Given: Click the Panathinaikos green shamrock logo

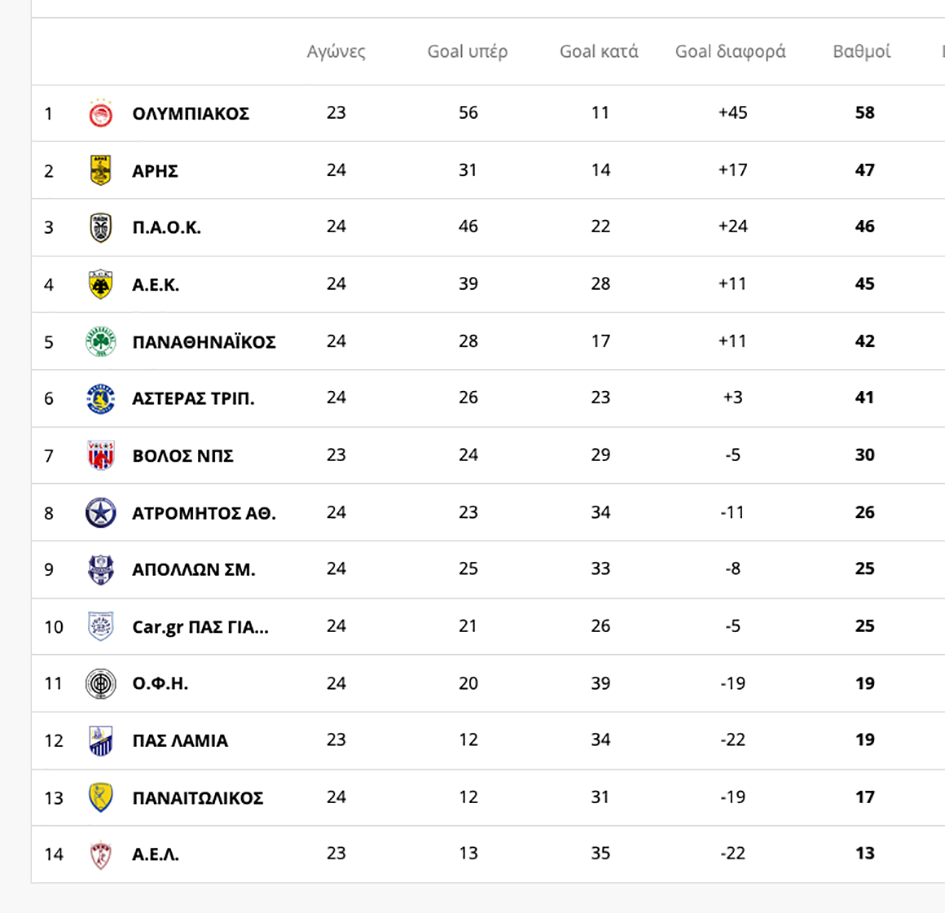Looking at the screenshot, I should (101, 341).
